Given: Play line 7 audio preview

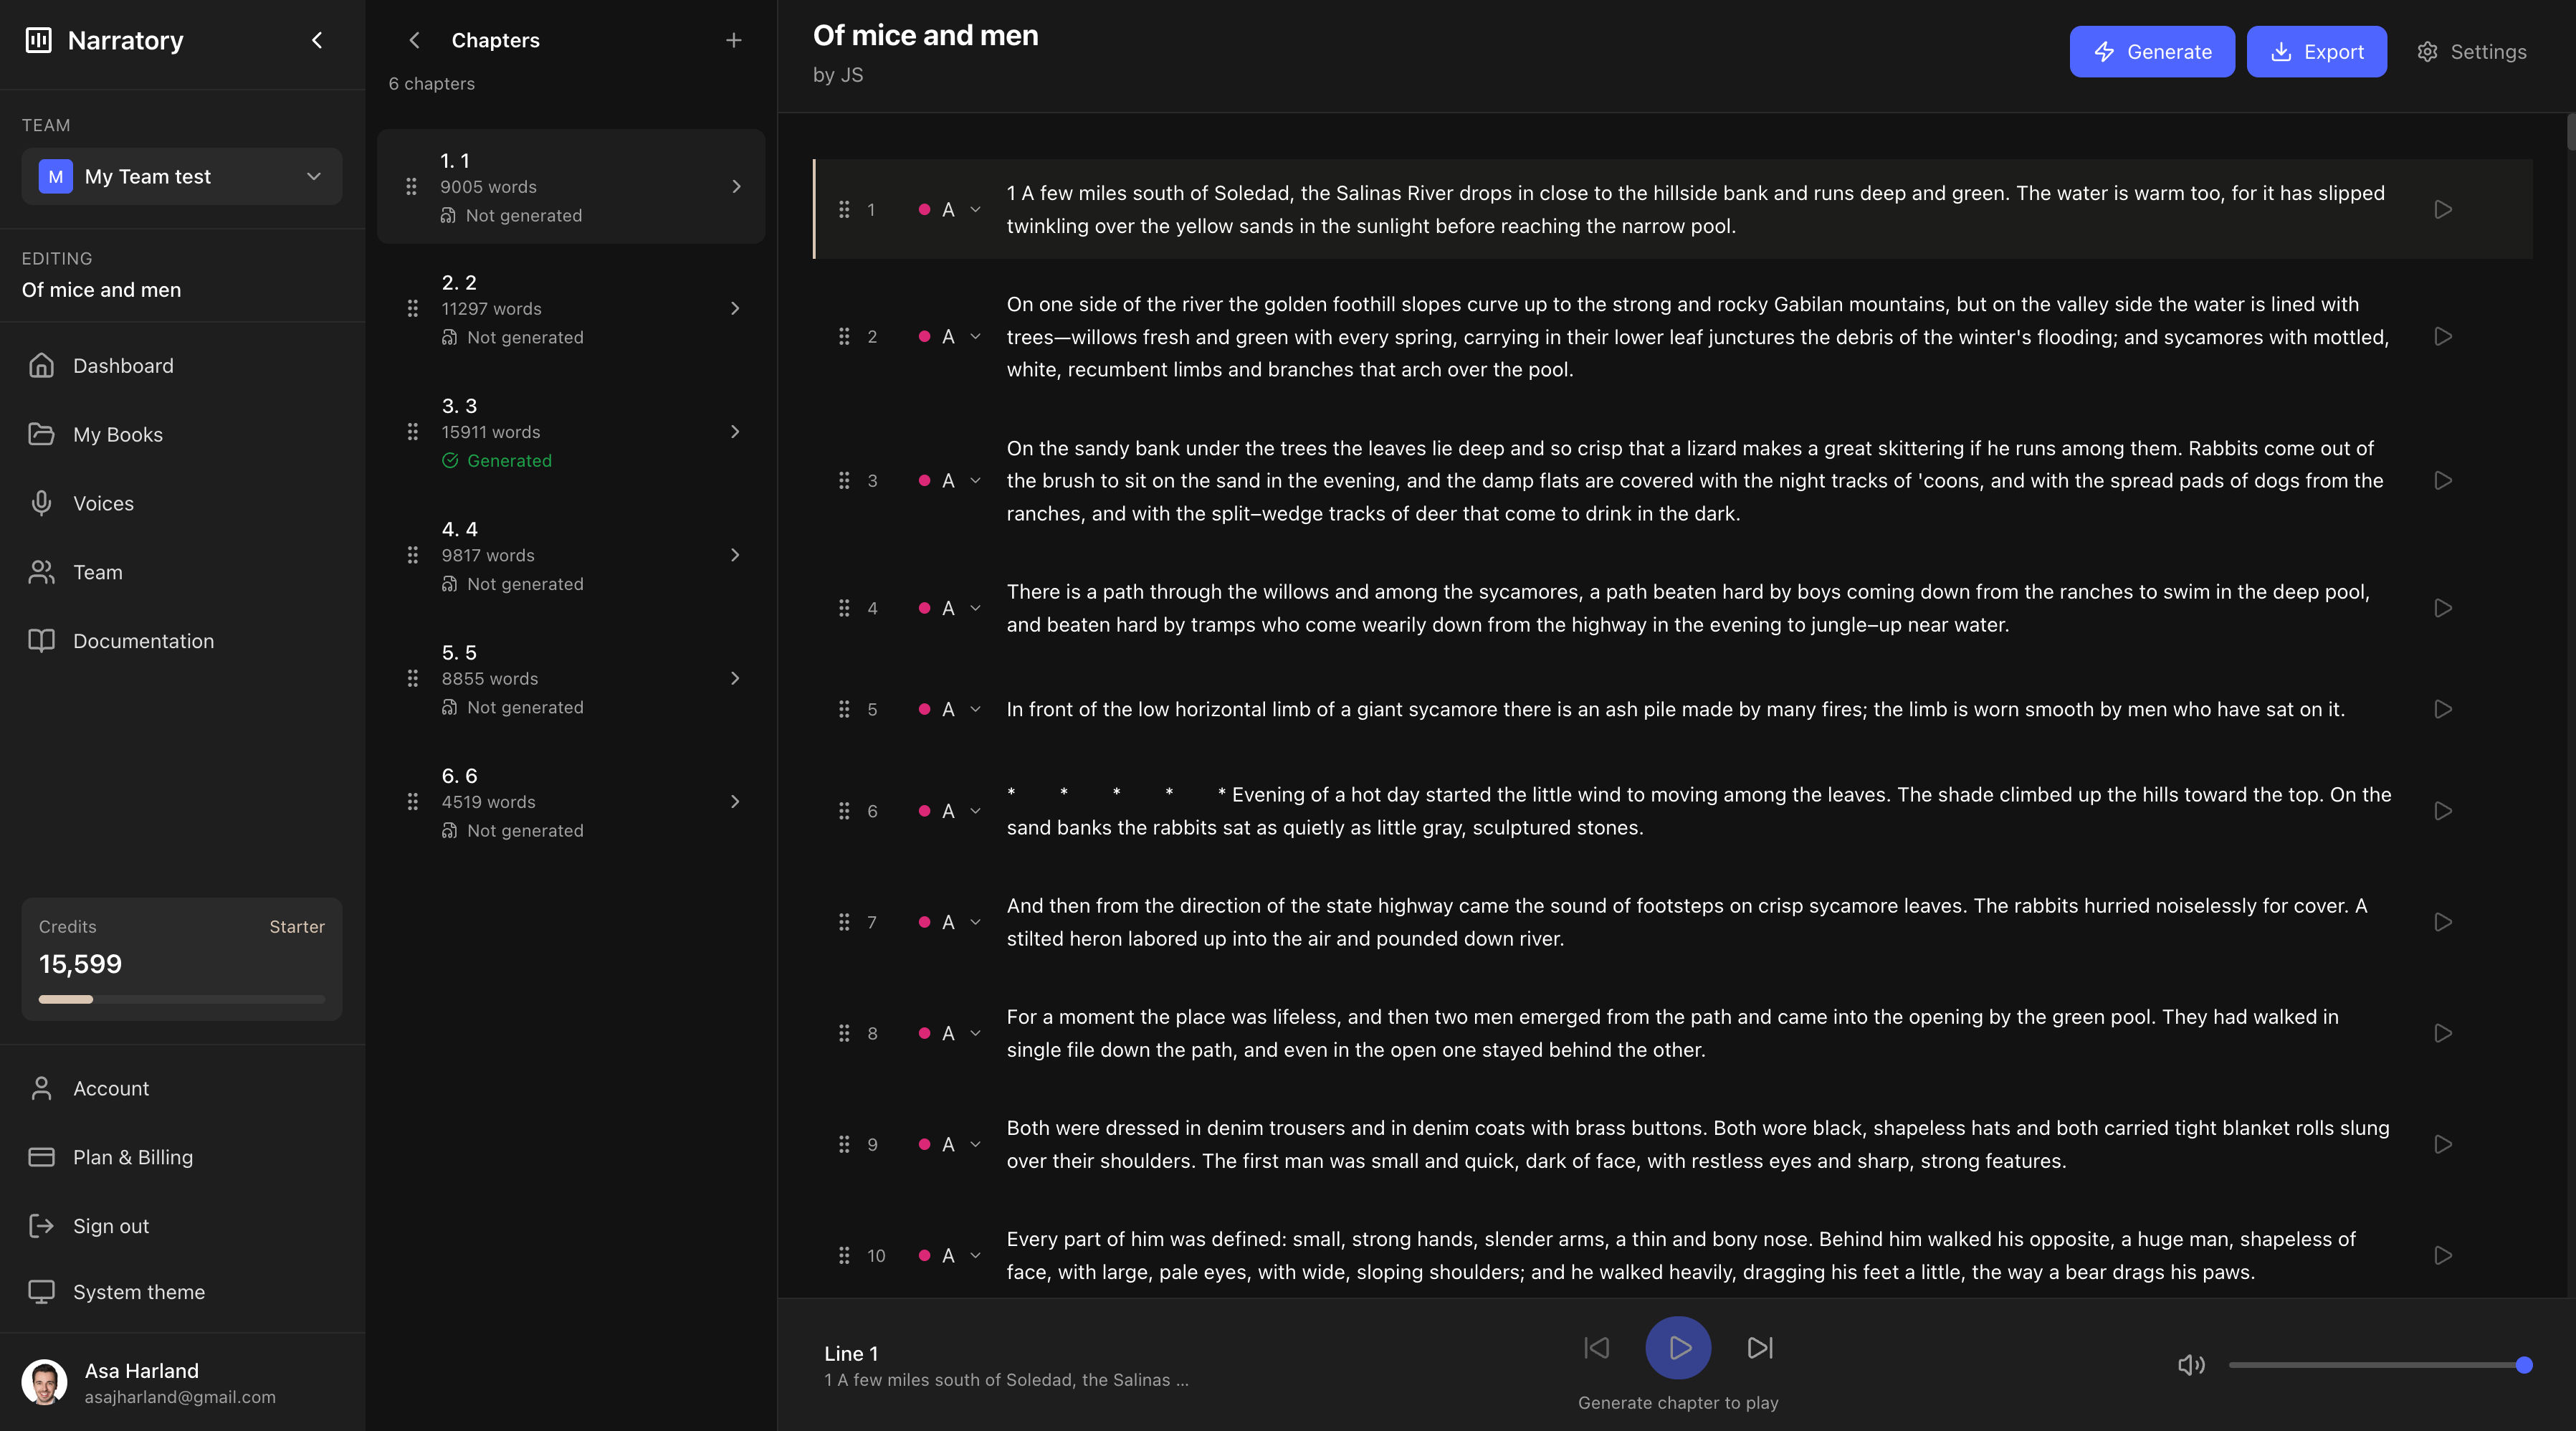Looking at the screenshot, I should tap(2442, 922).
